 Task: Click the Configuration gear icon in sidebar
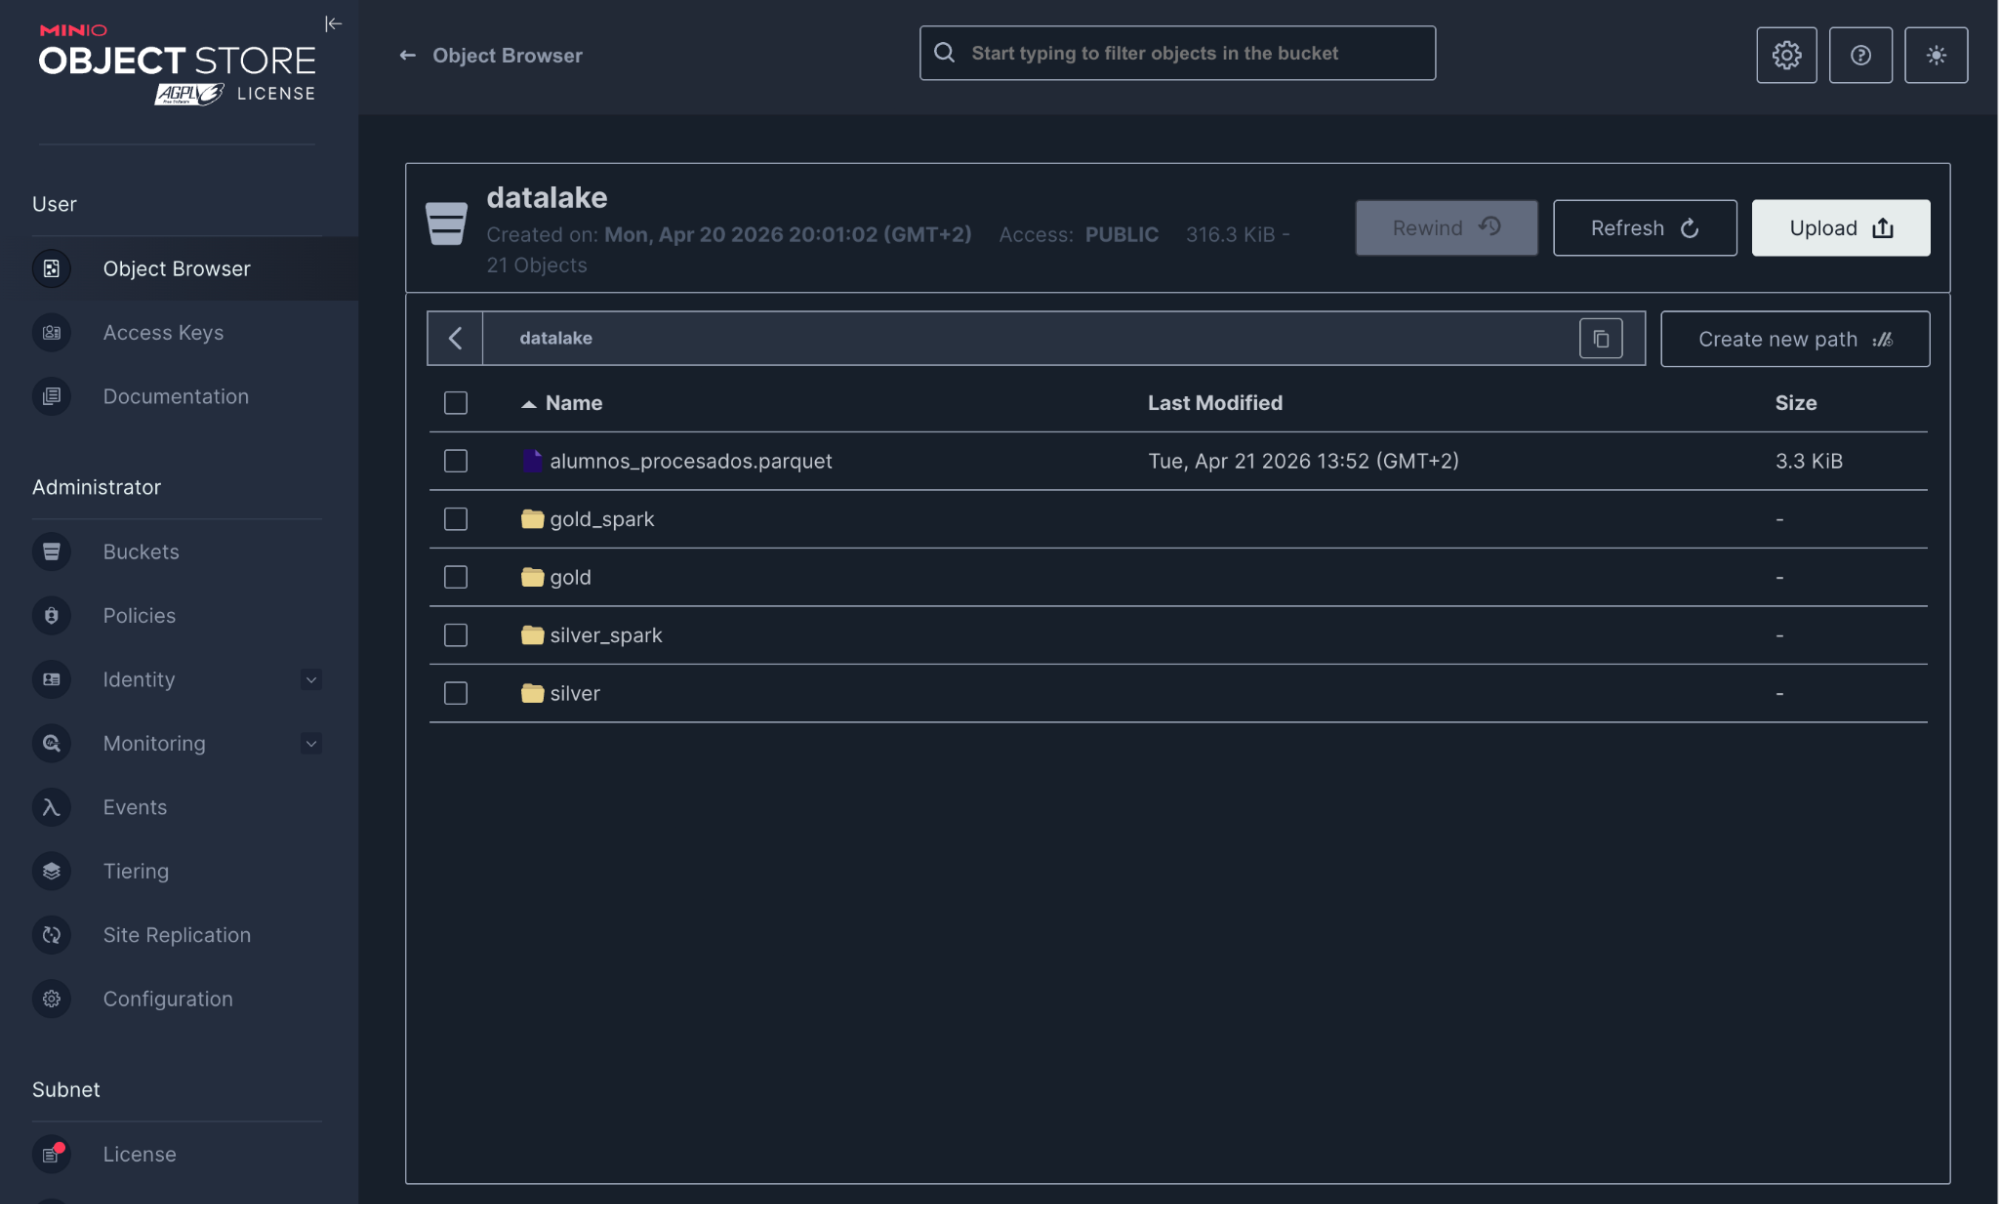click(x=51, y=1000)
